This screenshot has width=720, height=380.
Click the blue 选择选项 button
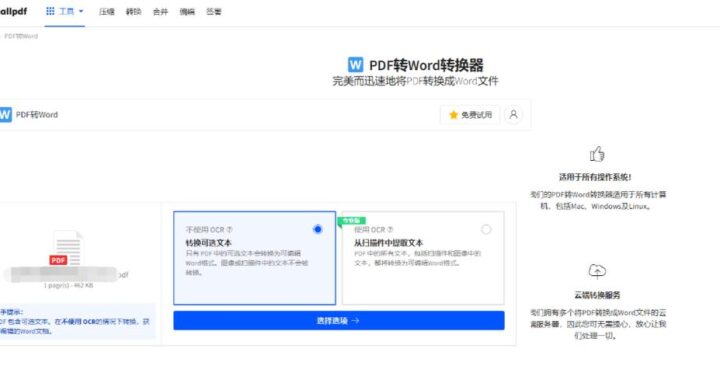click(x=339, y=320)
